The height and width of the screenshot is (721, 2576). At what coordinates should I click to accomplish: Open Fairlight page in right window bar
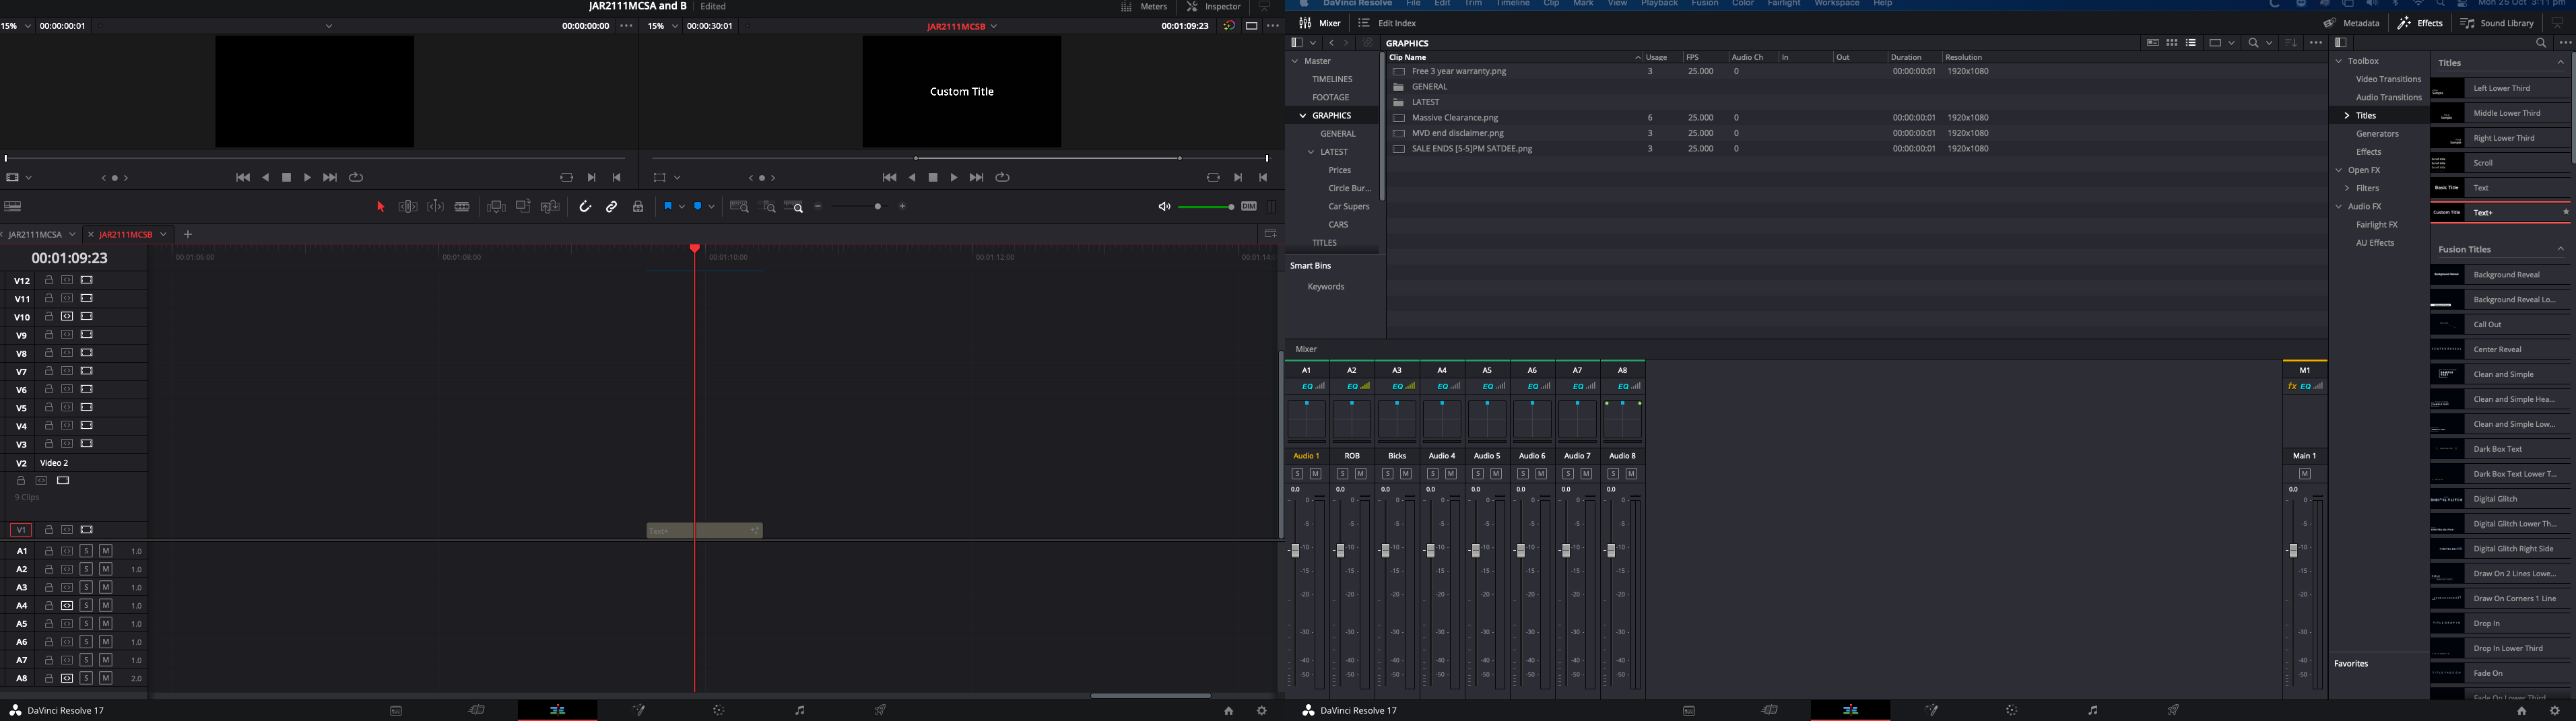[2093, 710]
